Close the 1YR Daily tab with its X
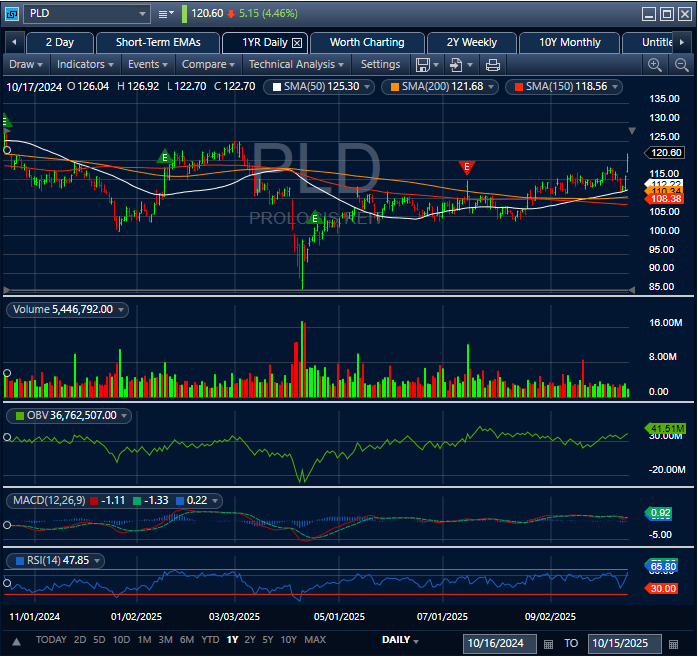The height and width of the screenshot is (657, 698). 296,43
